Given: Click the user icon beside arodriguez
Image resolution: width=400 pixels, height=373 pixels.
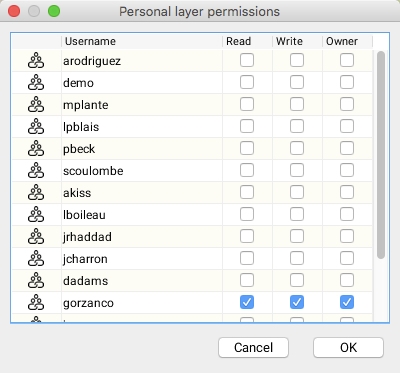Looking at the screenshot, I should pos(36,61).
